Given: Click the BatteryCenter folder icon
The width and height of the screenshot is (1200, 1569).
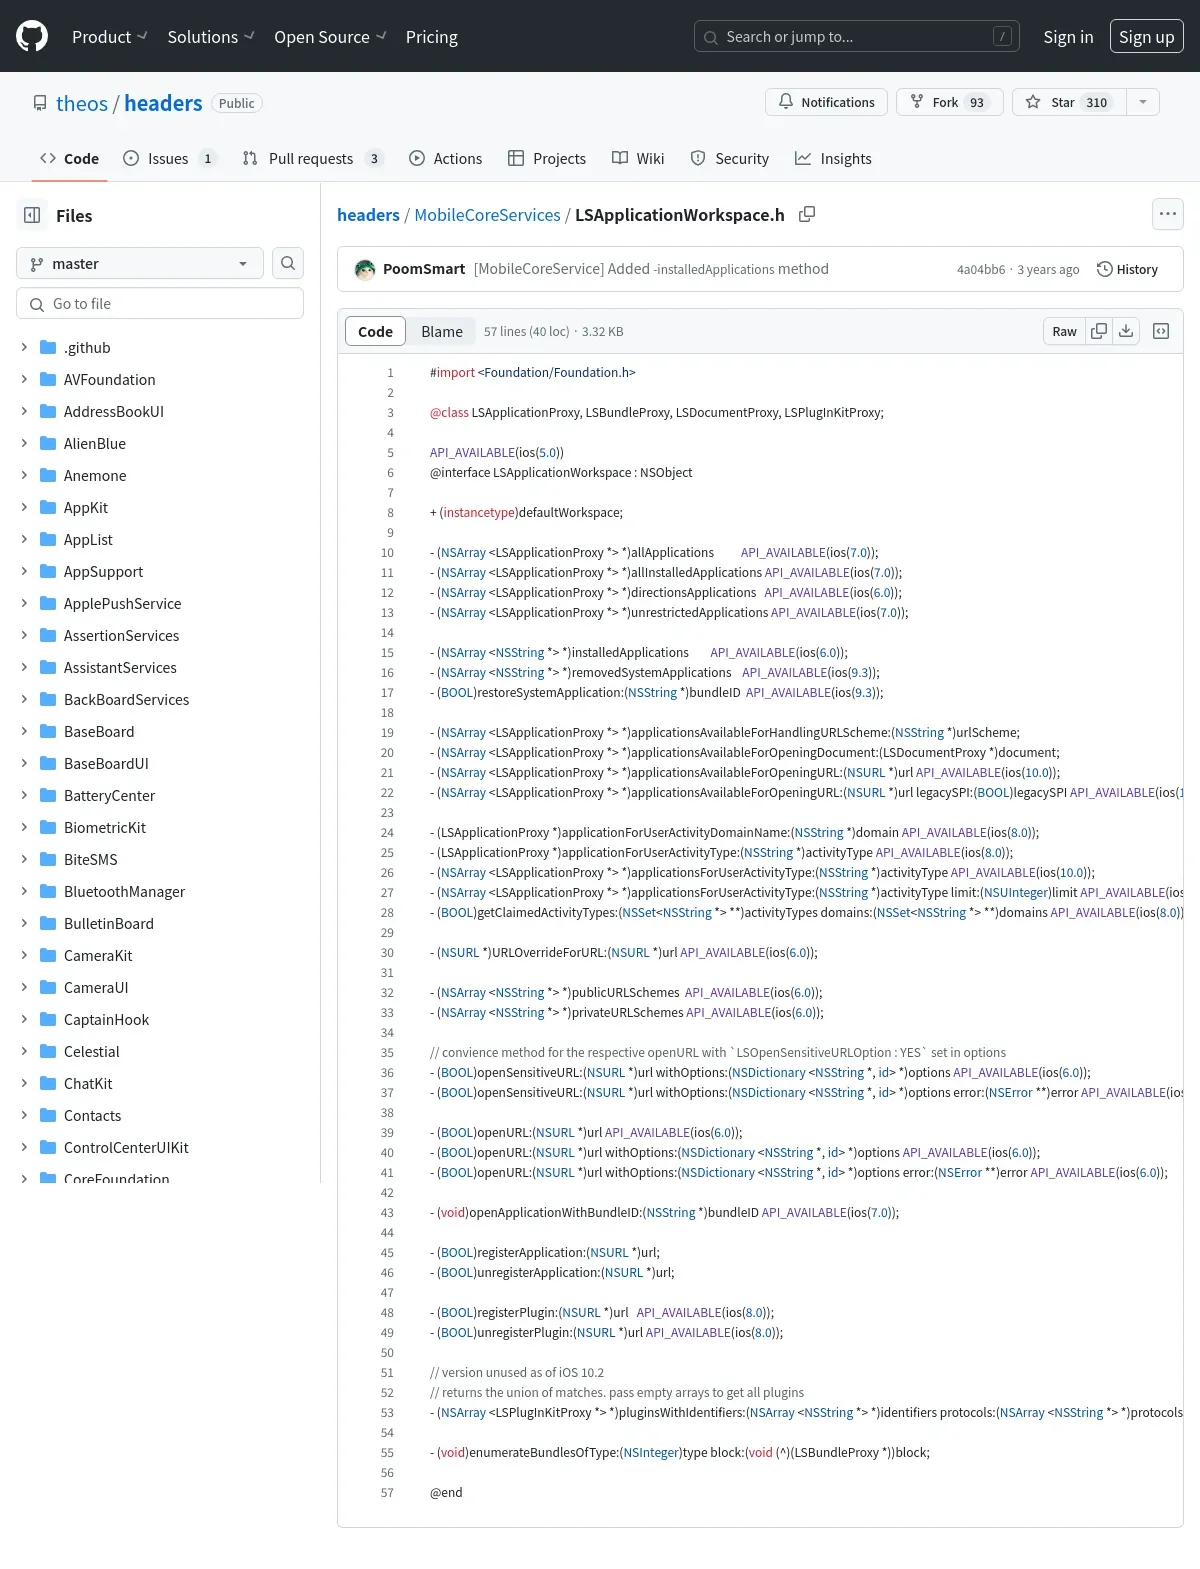Looking at the screenshot, I should pyautogui.click(x=48, y=795).
